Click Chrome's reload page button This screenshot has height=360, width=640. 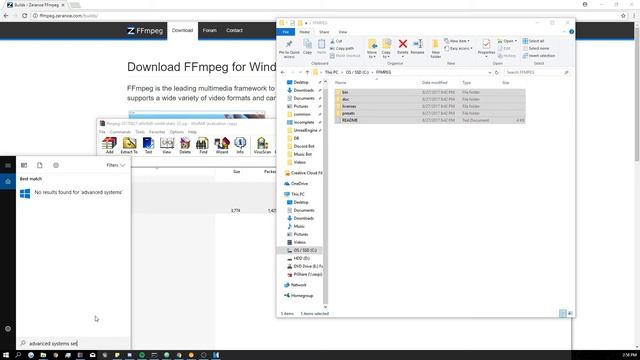[x=24, y=16]
